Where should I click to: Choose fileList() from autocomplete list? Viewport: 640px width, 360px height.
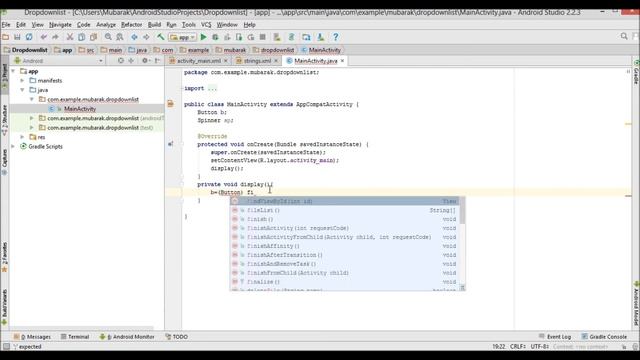tap(345, 210)
